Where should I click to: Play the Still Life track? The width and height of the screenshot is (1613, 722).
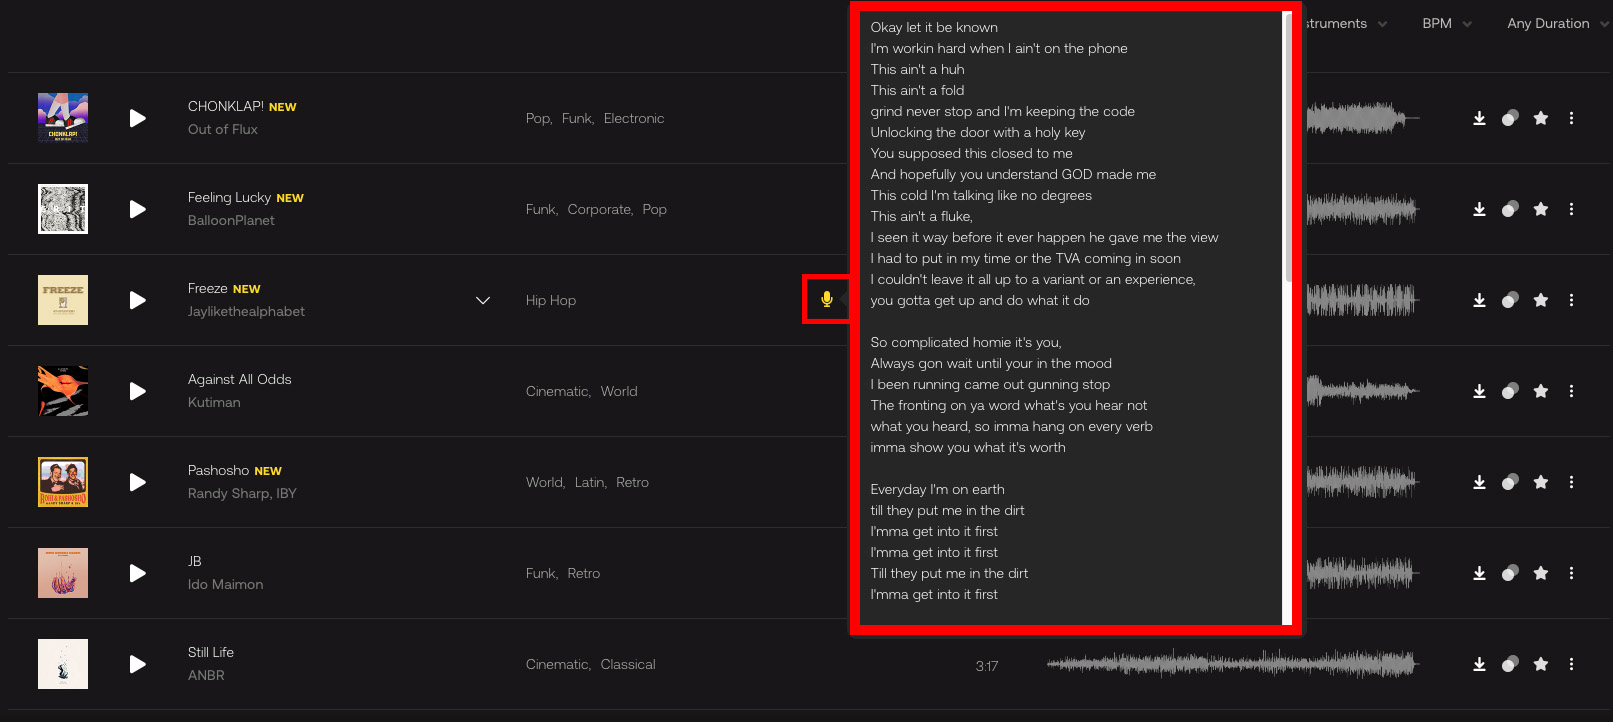click(x=138, y=664)
